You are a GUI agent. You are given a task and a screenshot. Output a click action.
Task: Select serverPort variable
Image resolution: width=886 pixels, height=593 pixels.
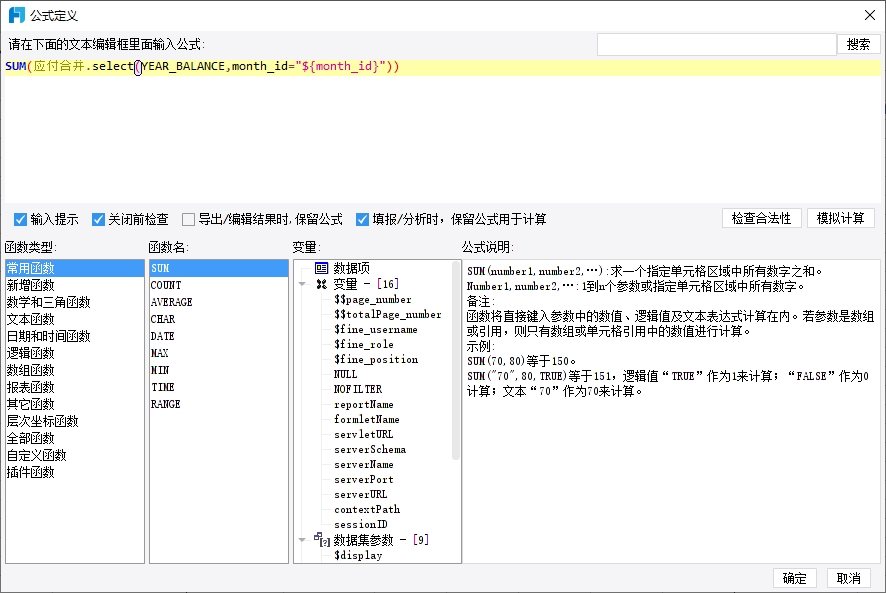363,479
